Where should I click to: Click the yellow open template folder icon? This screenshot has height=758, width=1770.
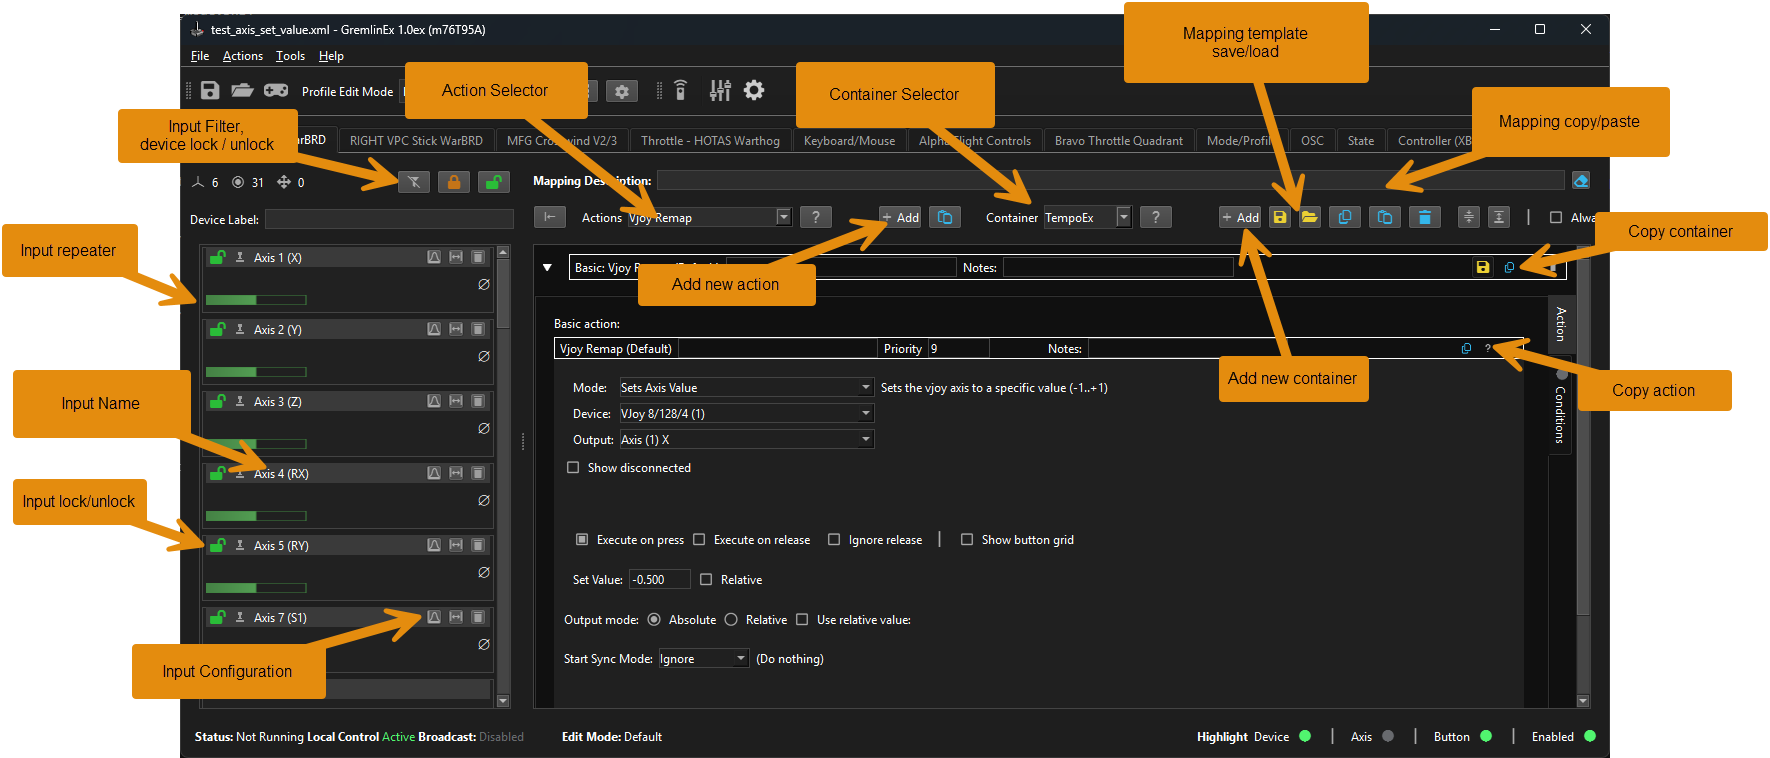coord(1310,217)
